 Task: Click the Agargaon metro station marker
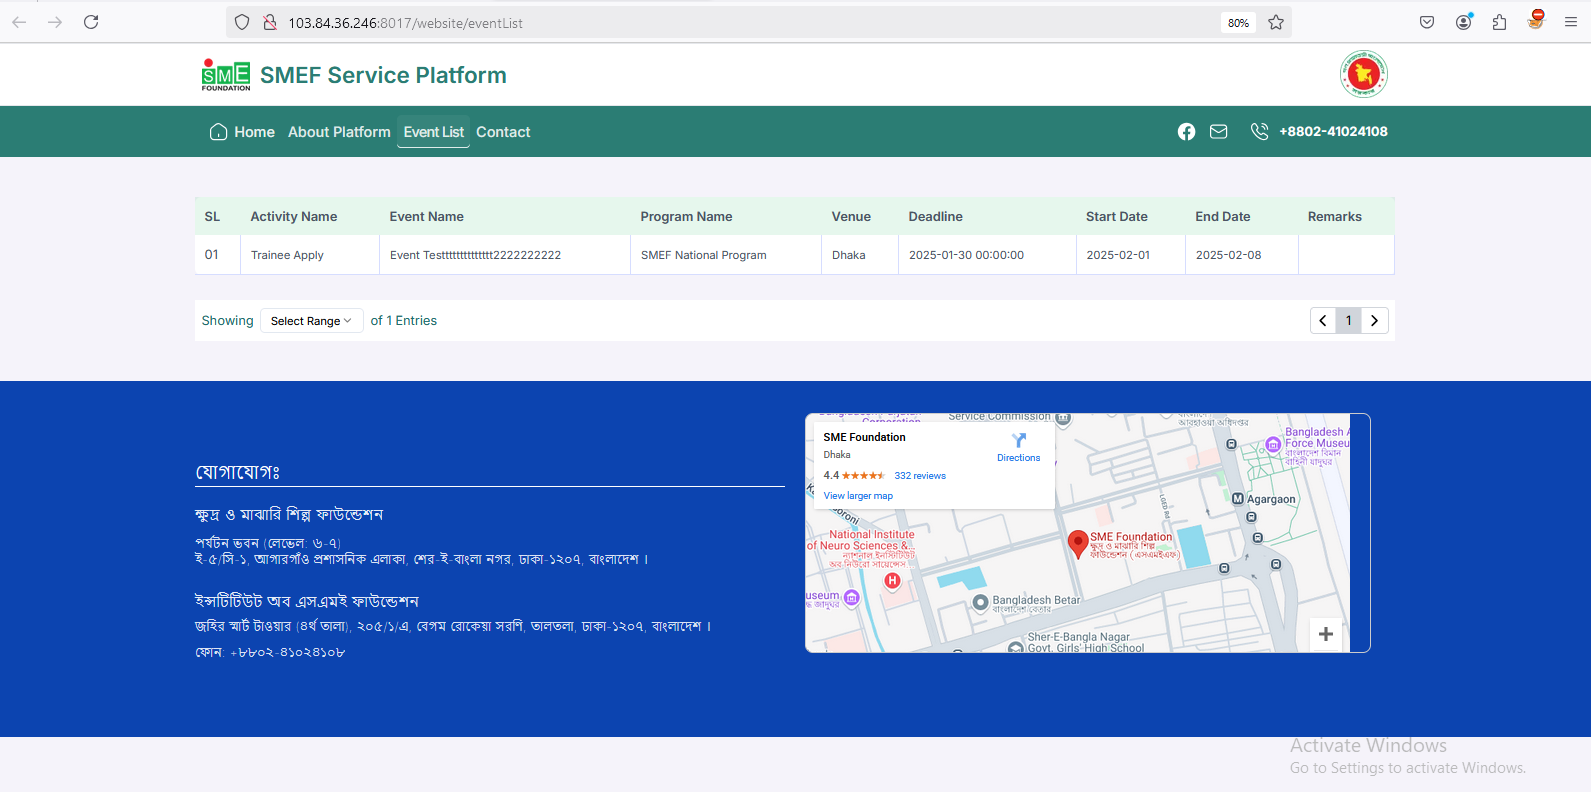click(x=1238, y=499)
